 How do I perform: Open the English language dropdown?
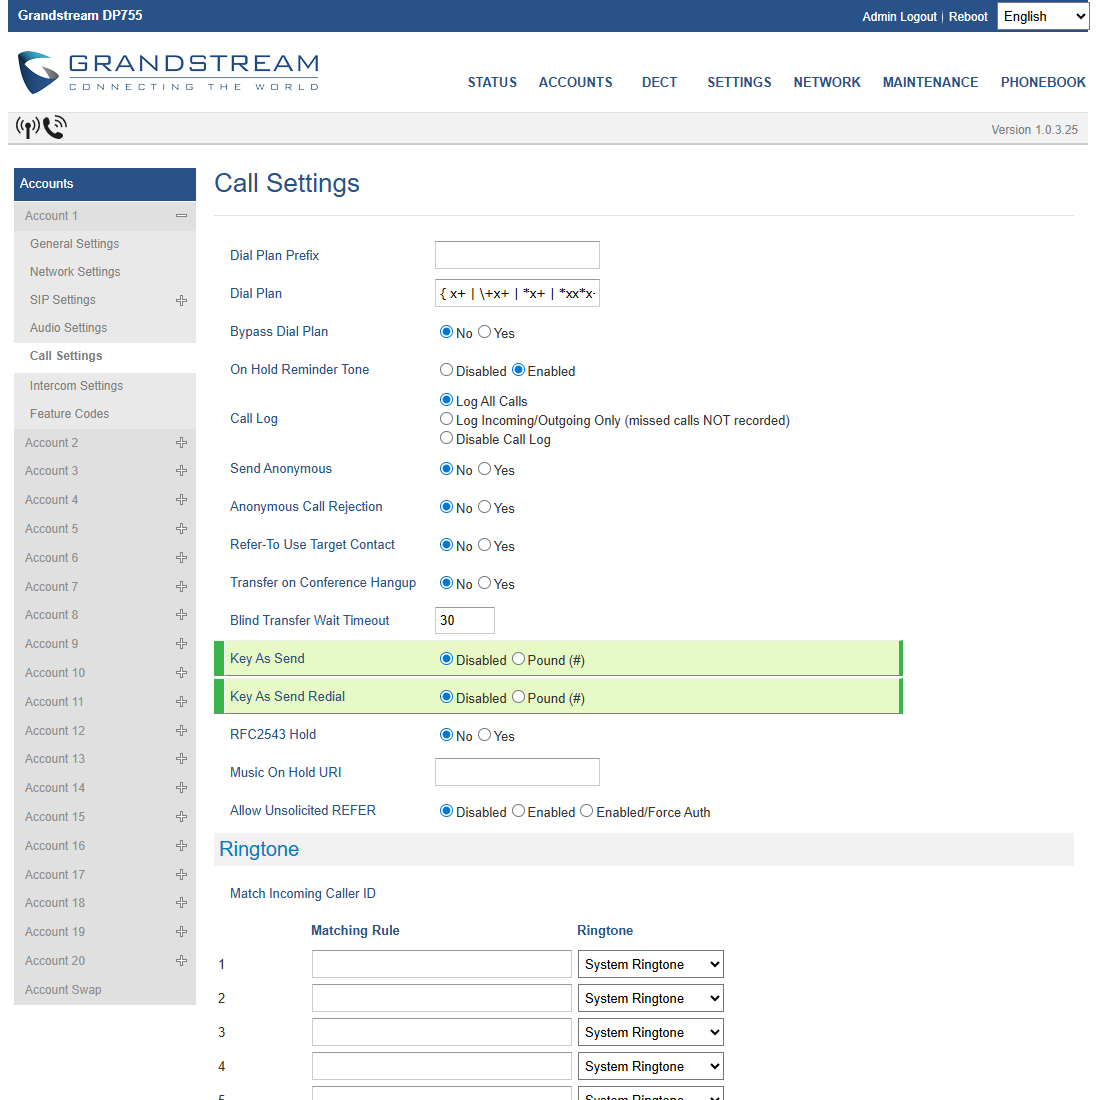coord(1043,16)
